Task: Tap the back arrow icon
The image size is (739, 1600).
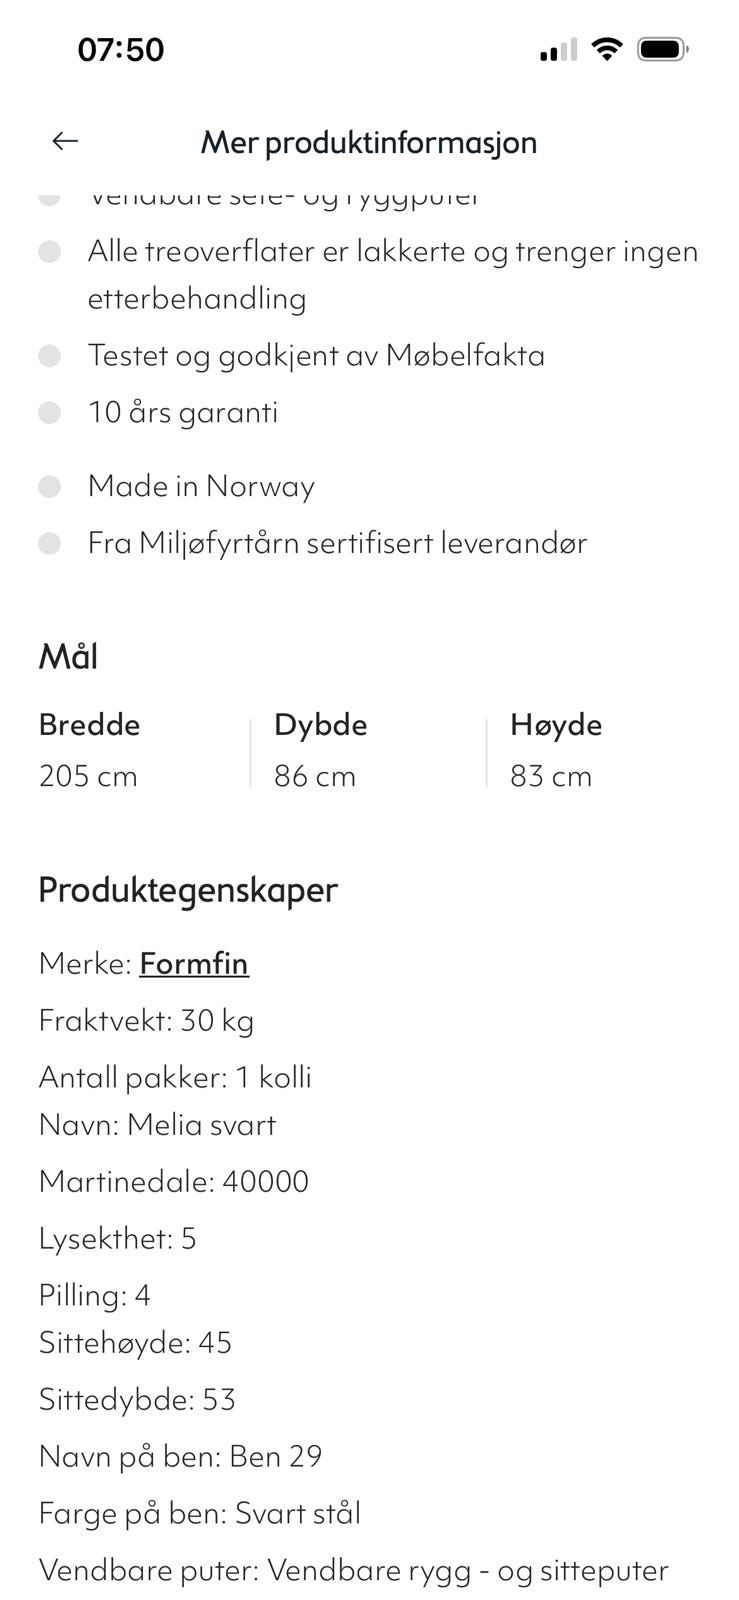Action: [x=65, y=141]
